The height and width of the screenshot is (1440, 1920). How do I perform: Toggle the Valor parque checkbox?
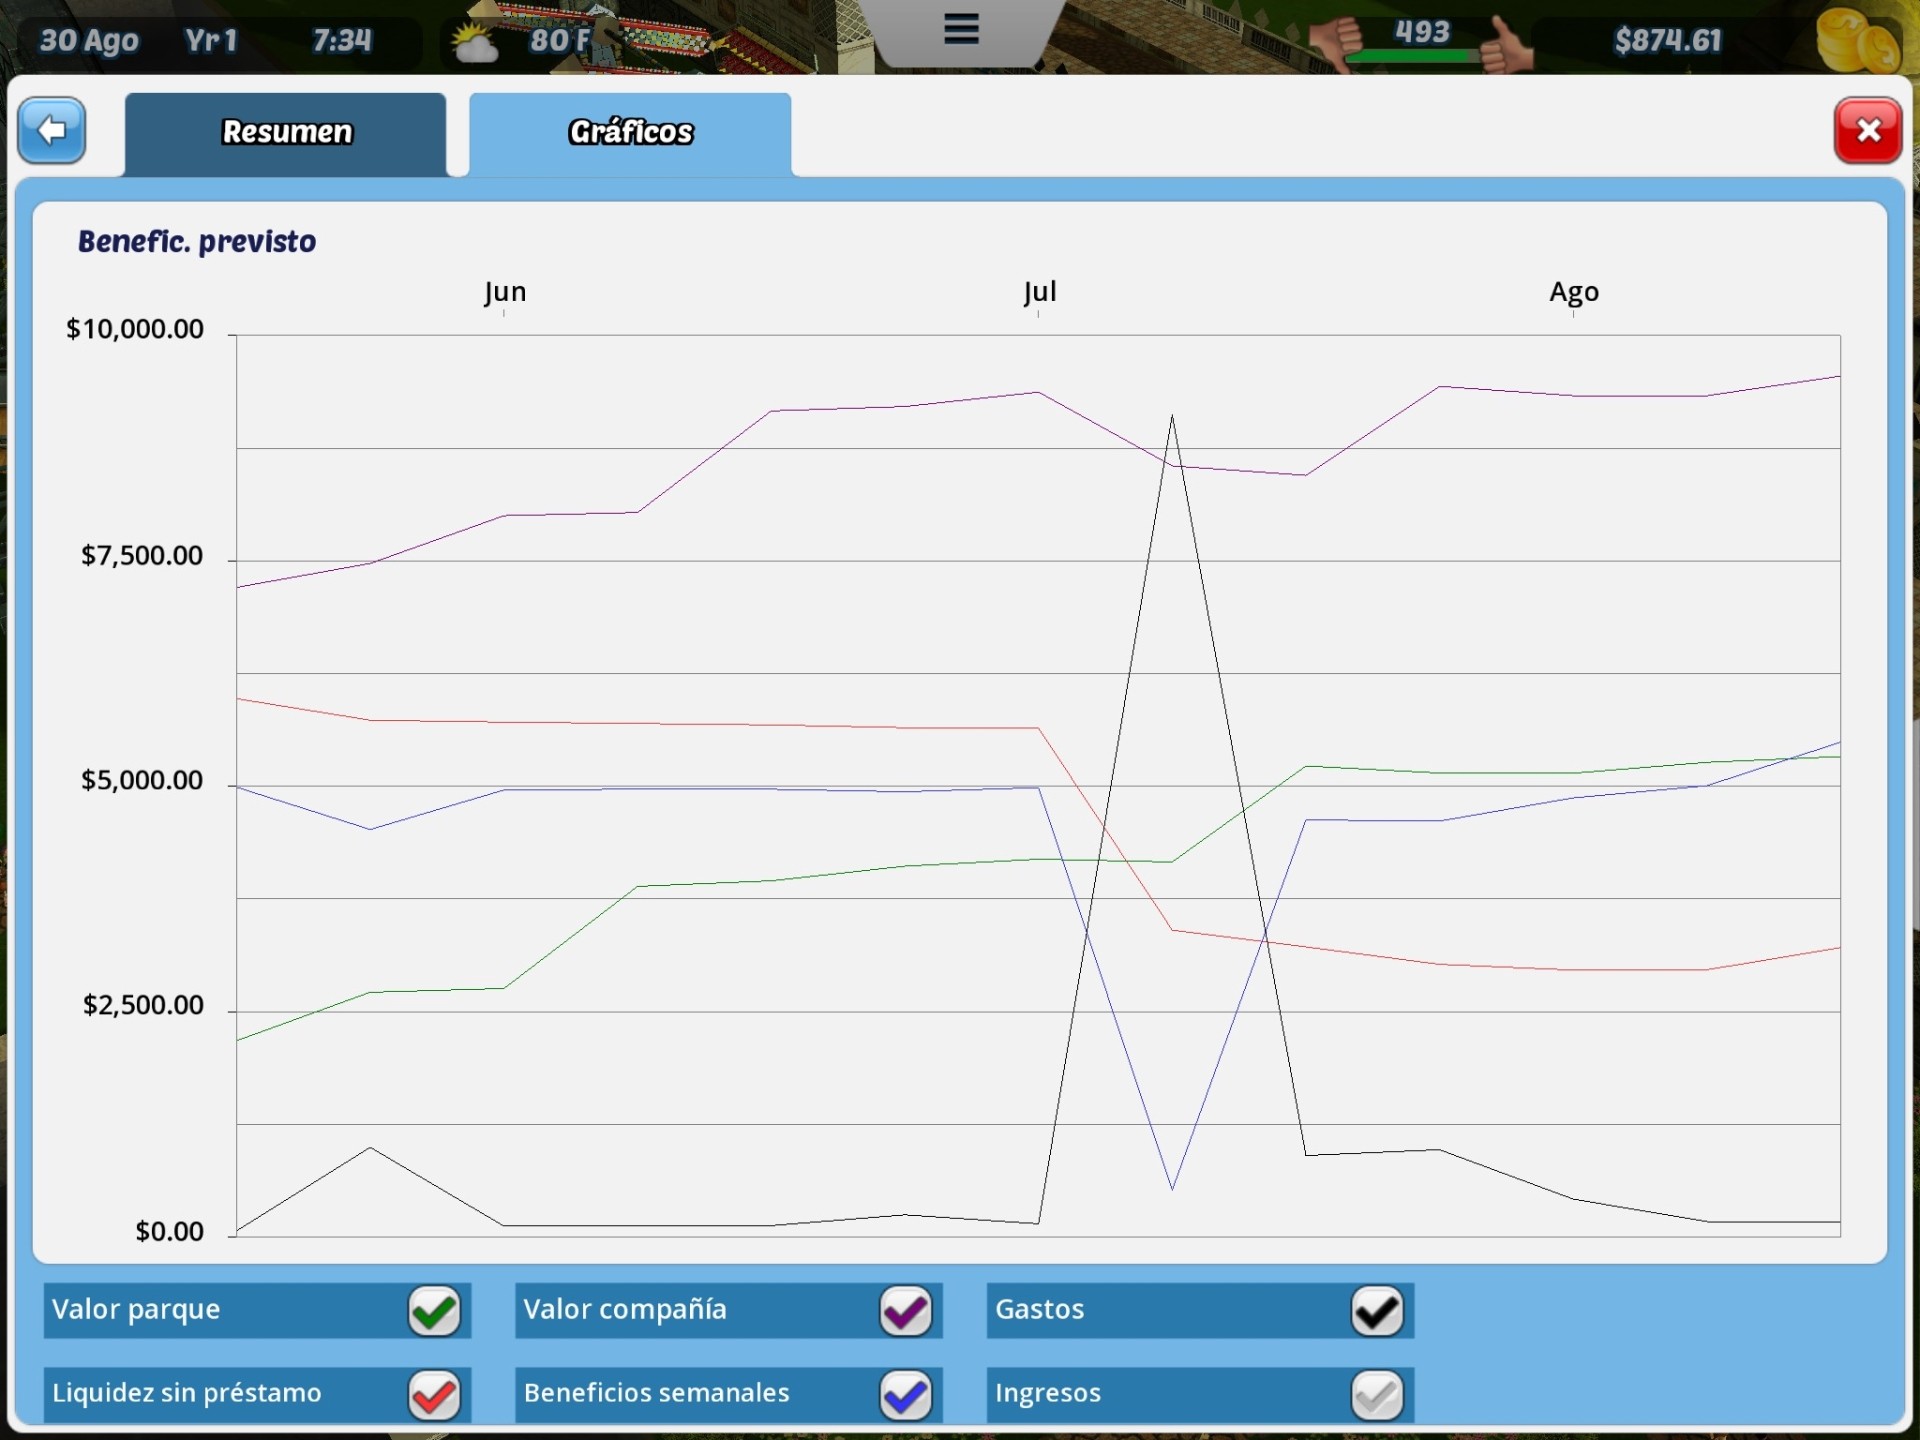click(x=434, y=1311)
